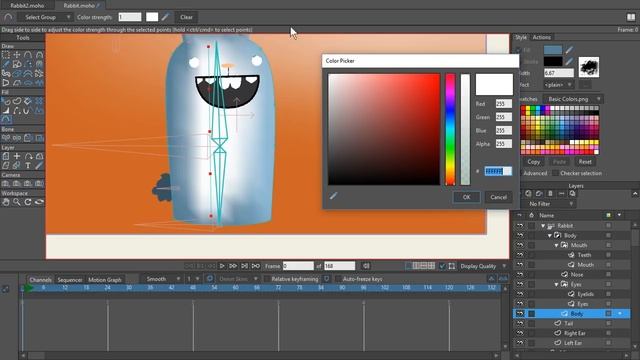Select the Select Points tool in Draw
Viewport: 640px width, 360px height.
(x=6, y=54)
